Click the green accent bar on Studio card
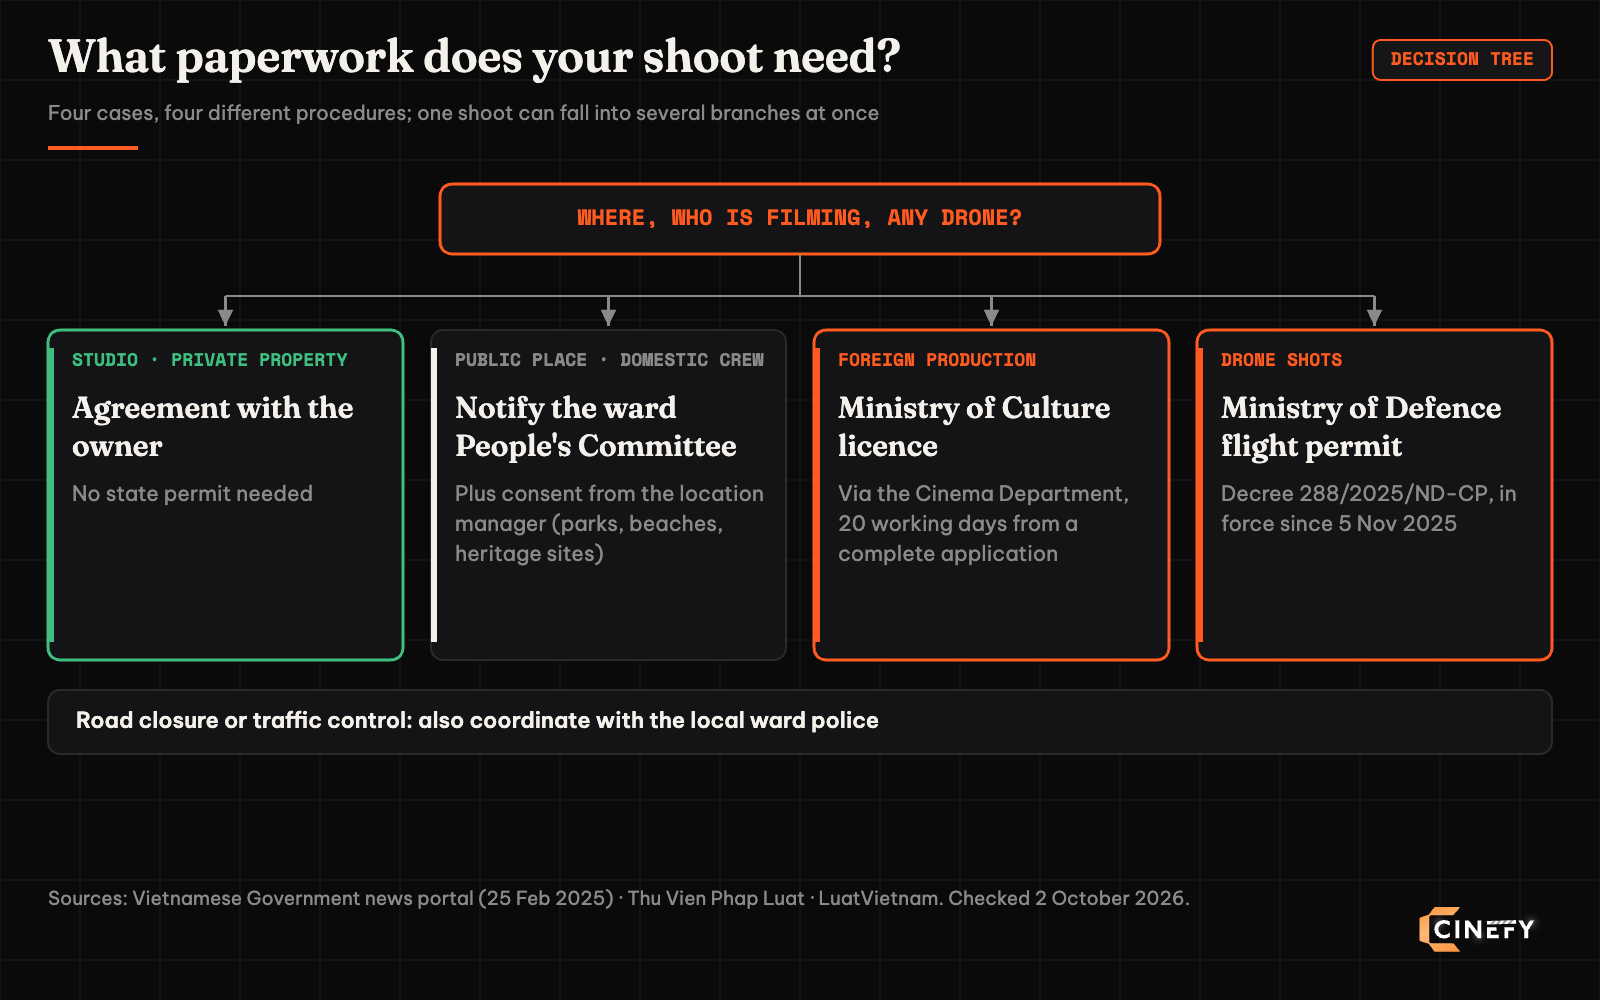 51,495
